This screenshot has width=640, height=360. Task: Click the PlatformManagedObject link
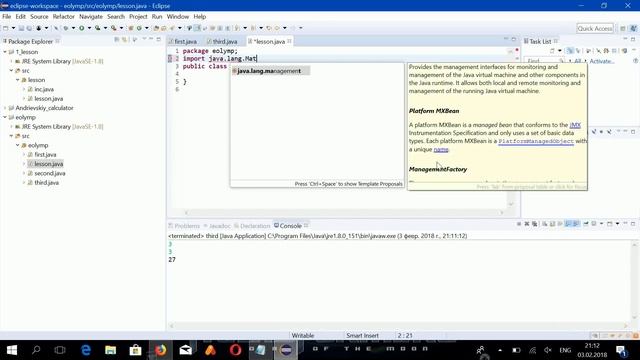pyautogui.click(x=536, y=141)
